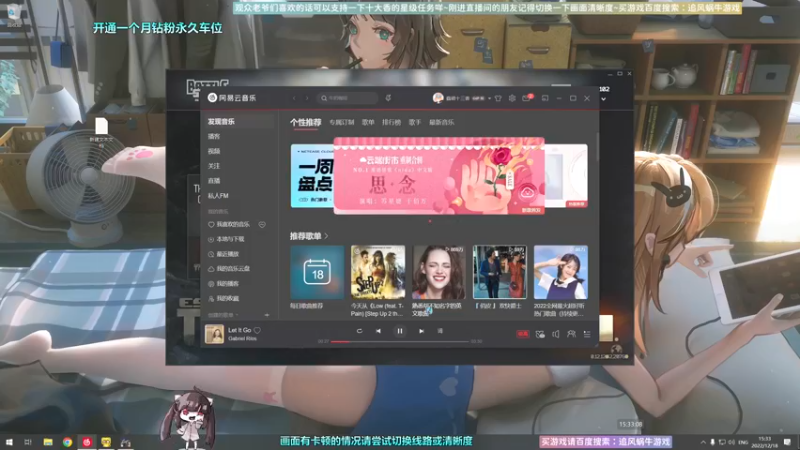Switch to 专属定制 tab
Image resolution: width=800 pixels, height=450 pixels.
pyautogui.click(x=341, y=122)
